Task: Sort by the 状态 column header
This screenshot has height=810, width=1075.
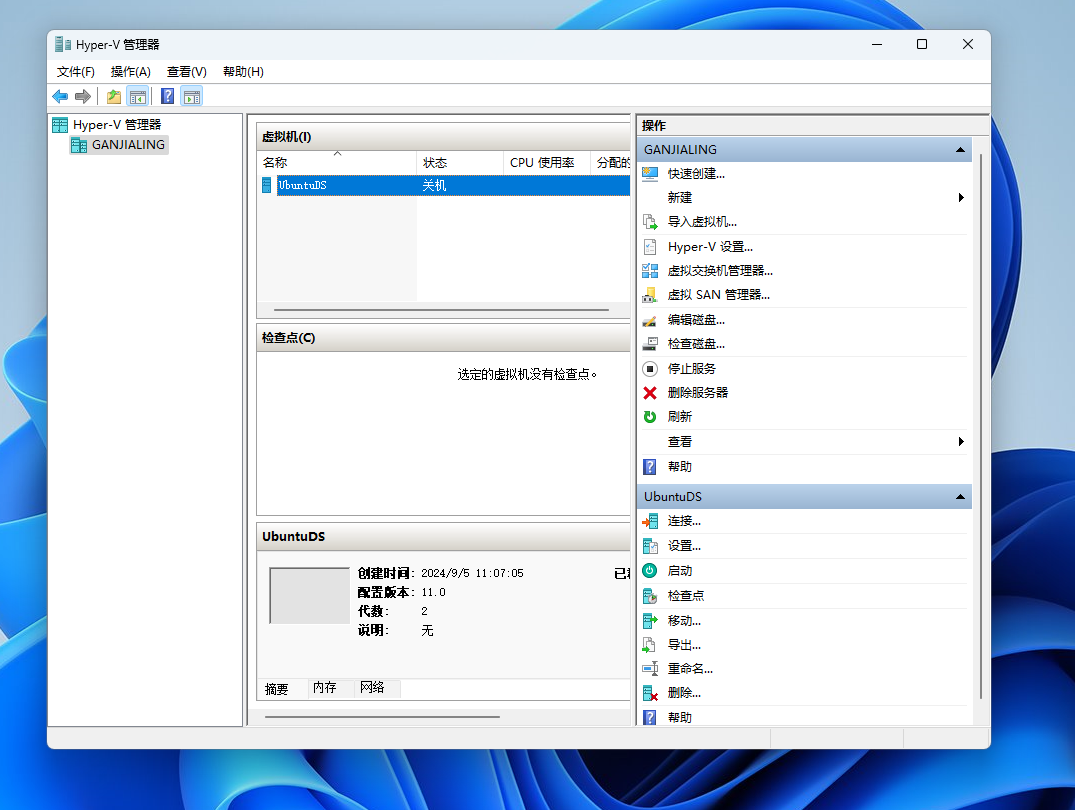Action: (x=460, y=163)
